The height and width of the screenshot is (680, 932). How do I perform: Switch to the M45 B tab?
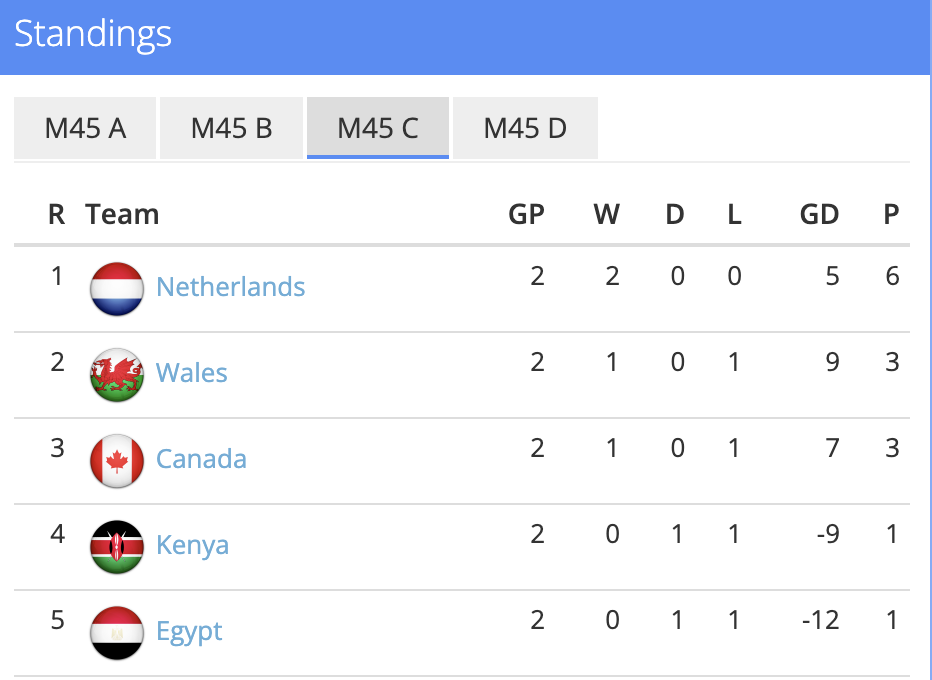click(x=231, y=128)
